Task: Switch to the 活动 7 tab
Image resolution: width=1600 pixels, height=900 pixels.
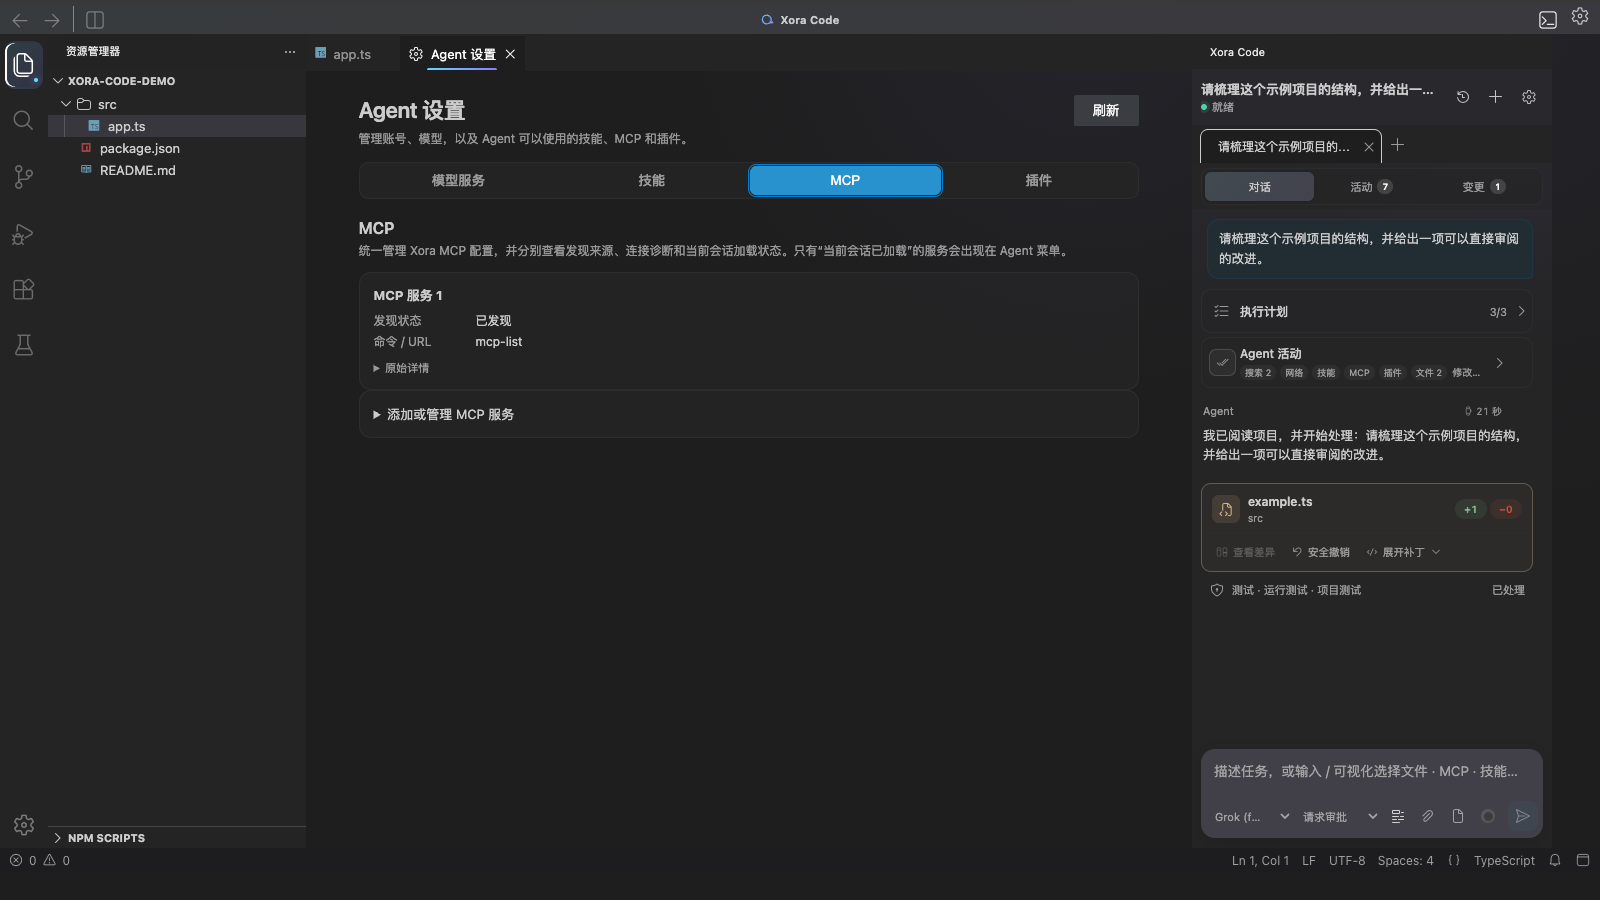Action: pyautogui.click(x=1371, y=187)
